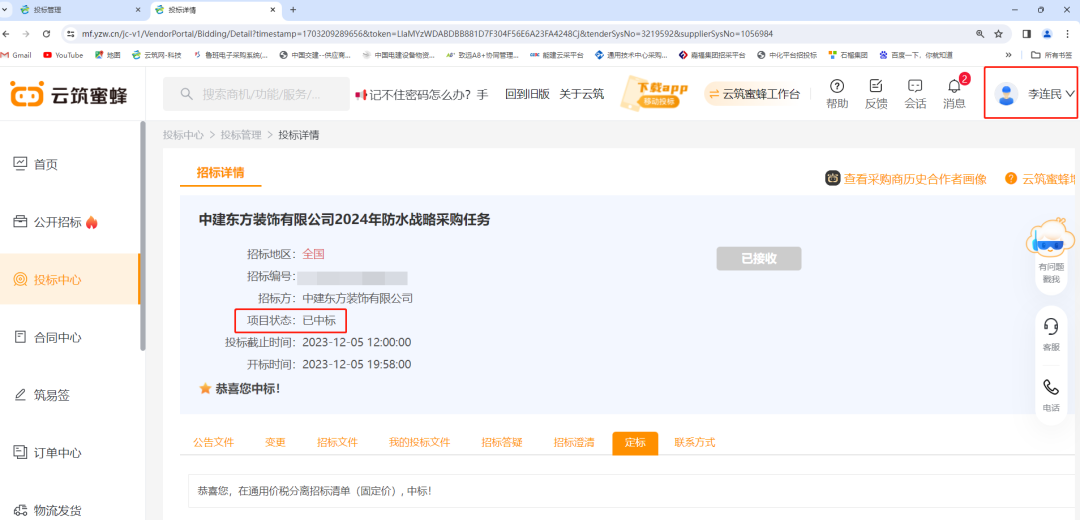The height and width of the screenshot is (520, 1080).
Task: Open the Chrome three-dot menu
Action: coord(1067,33)
